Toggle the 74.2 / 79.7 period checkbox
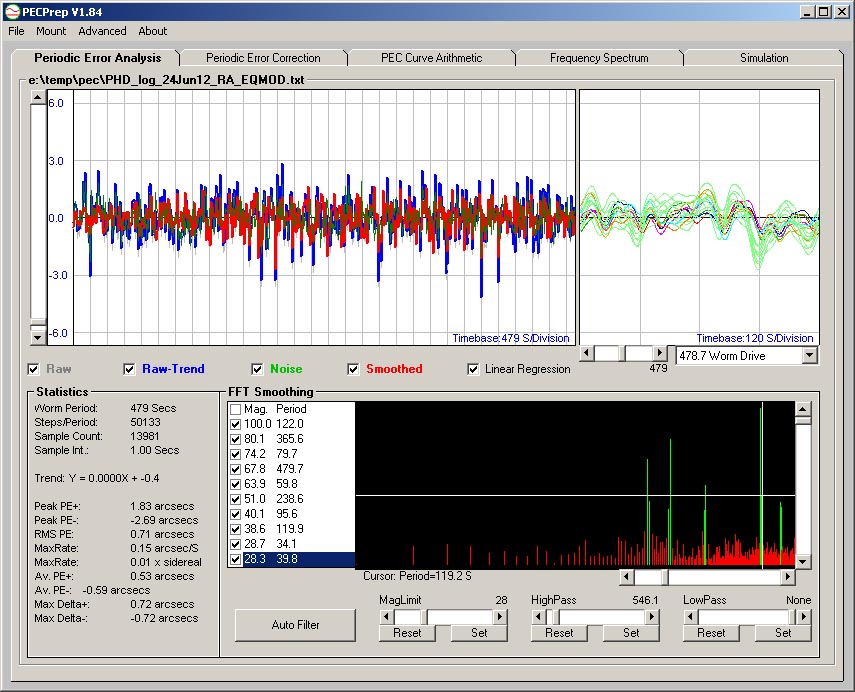855x692 pixels. point(236,454)
